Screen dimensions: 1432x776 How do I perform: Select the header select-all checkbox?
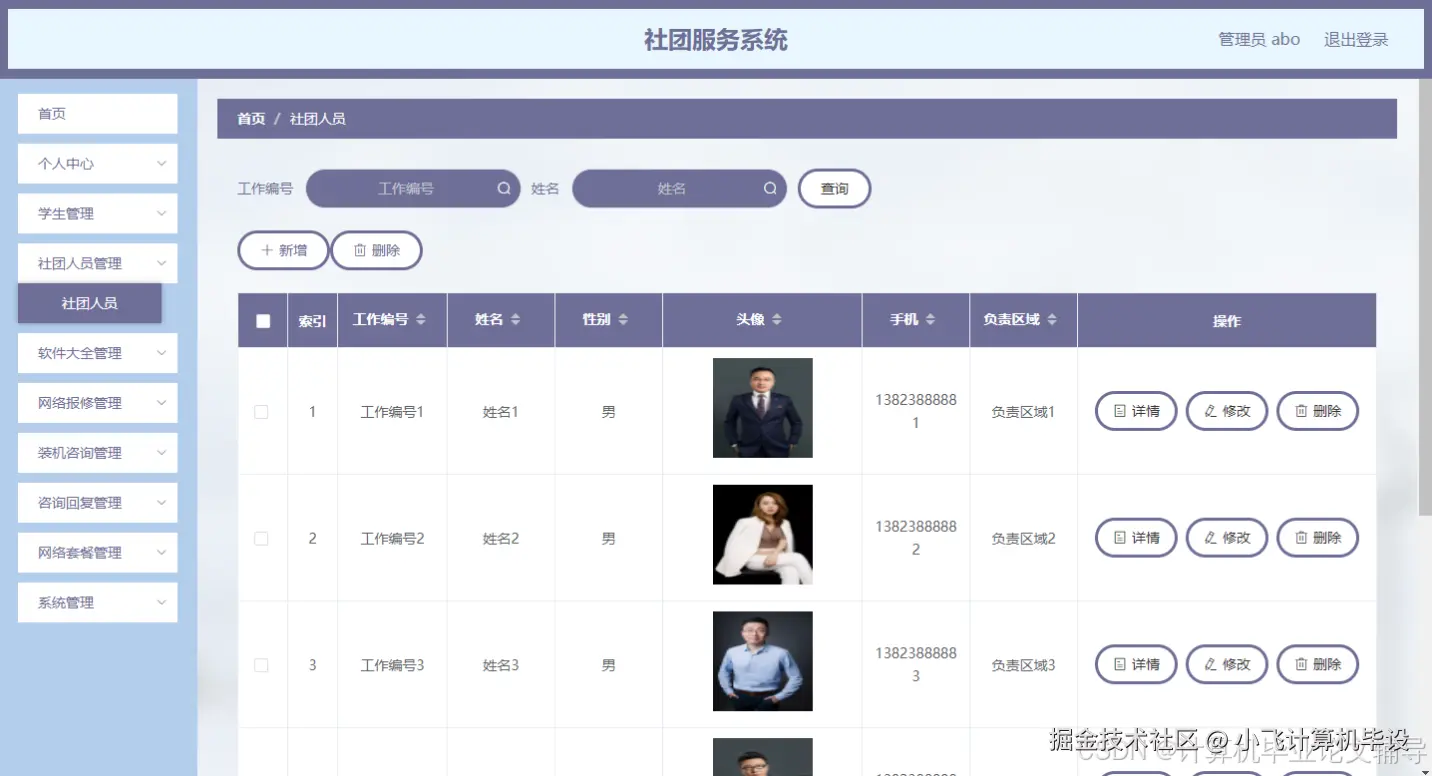tap(263, 321)
